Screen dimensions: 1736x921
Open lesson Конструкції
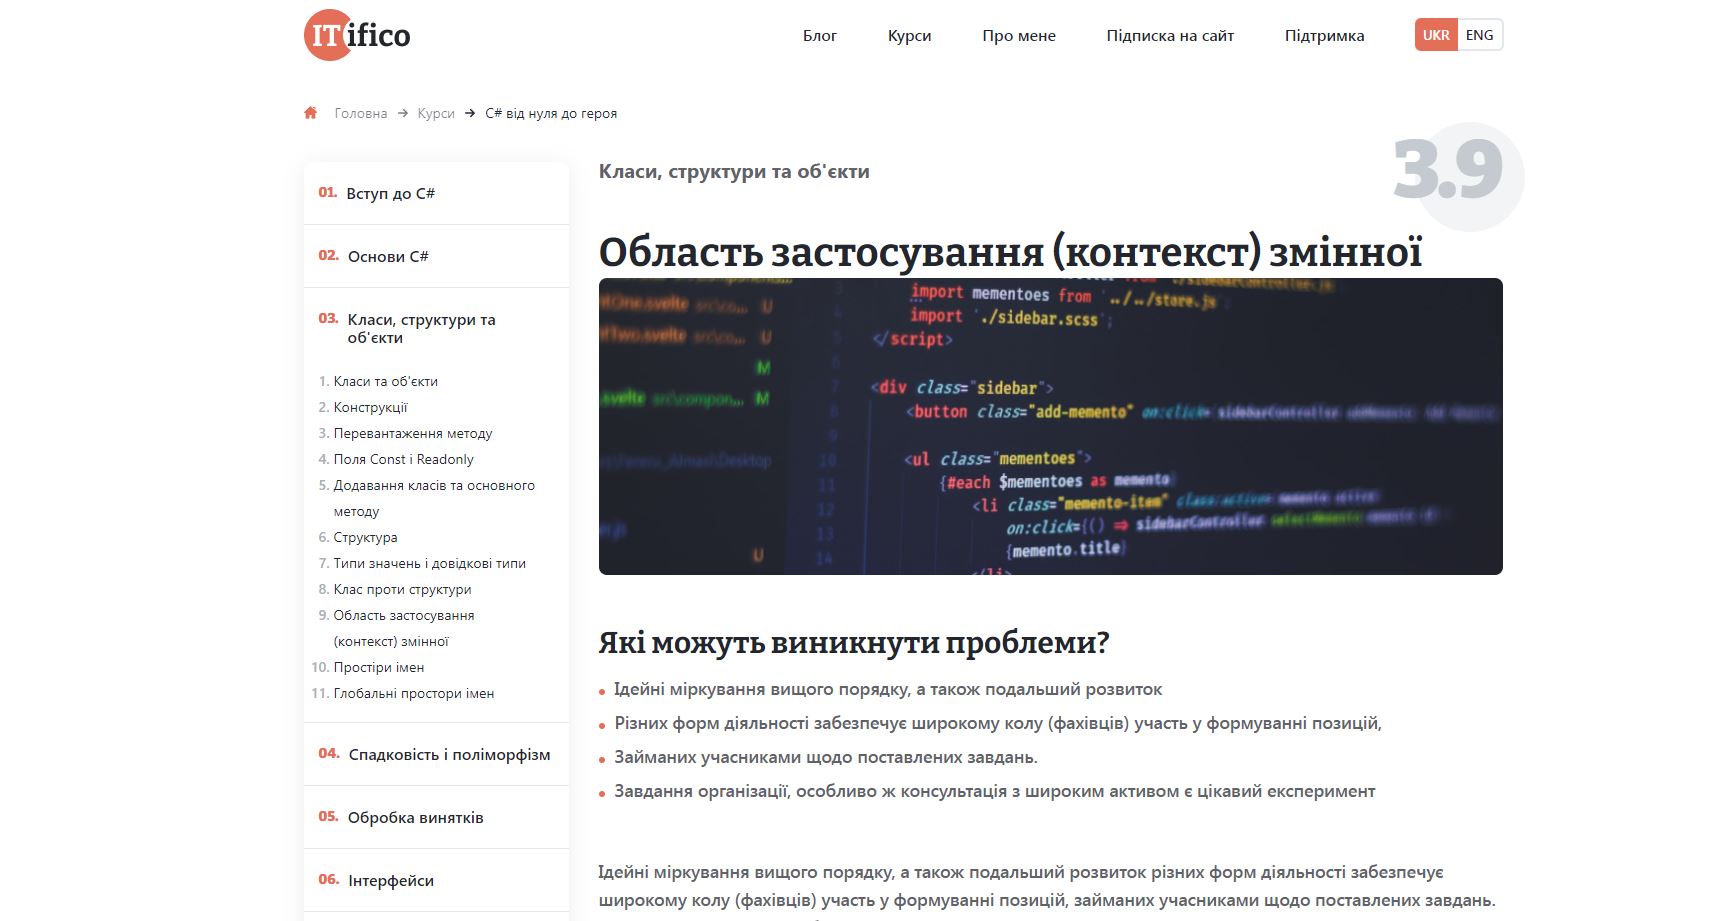click(370, 407)
